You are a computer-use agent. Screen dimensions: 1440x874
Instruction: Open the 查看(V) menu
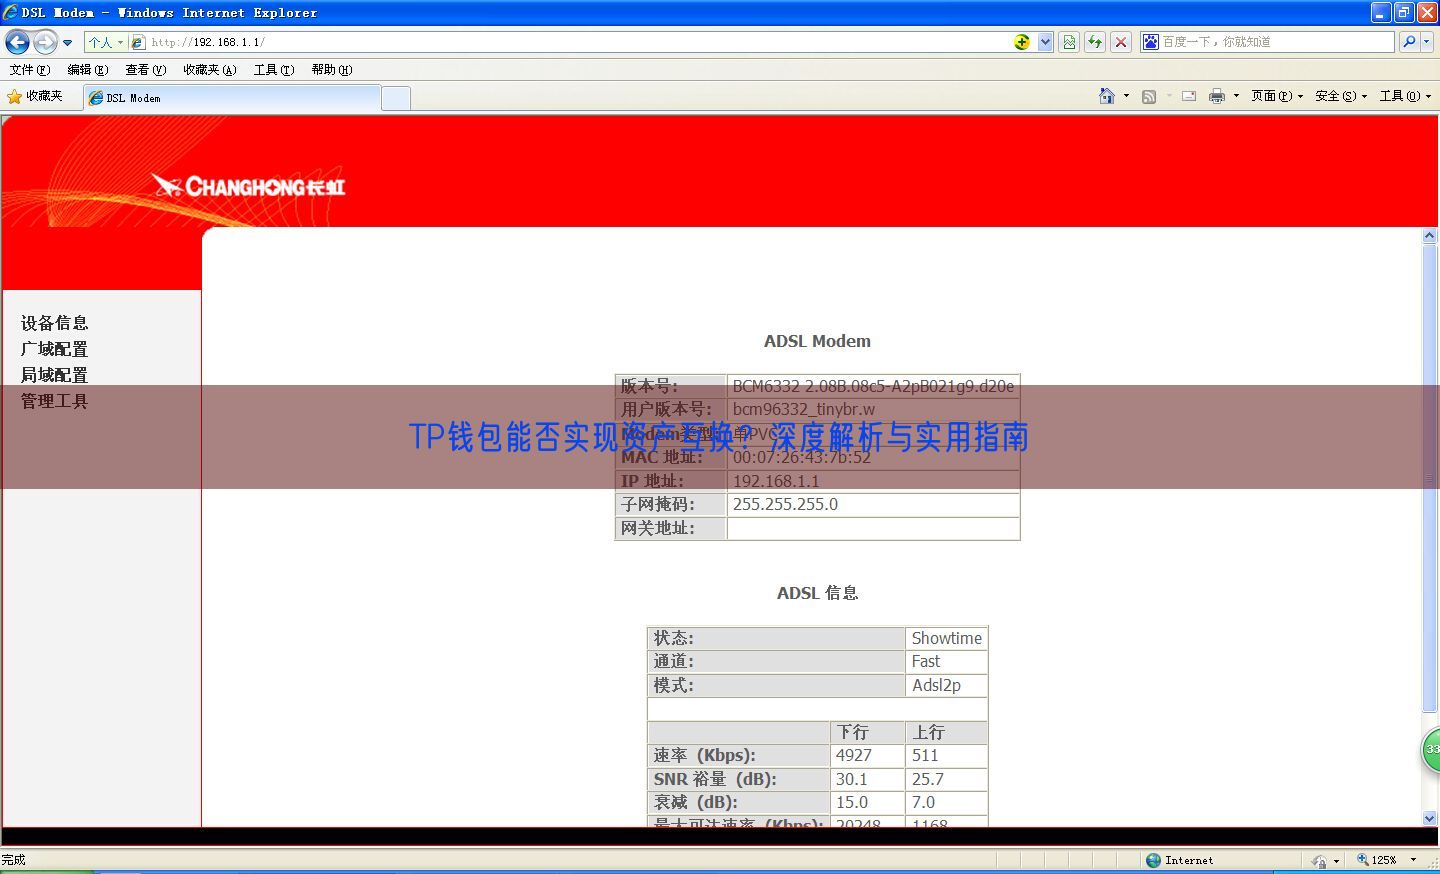pos(145,70)
